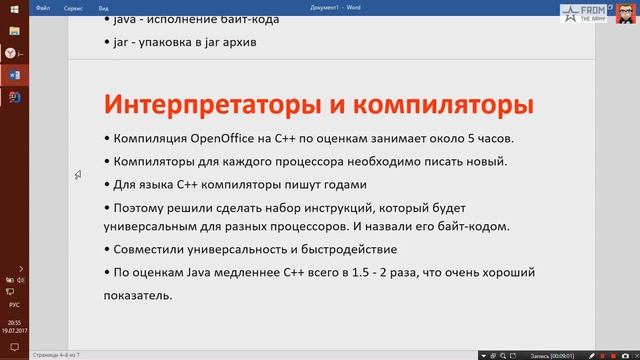This screenshot has width=640, height=360.
Task: Switch to Word in the taskbar
Action: [15, 75]
